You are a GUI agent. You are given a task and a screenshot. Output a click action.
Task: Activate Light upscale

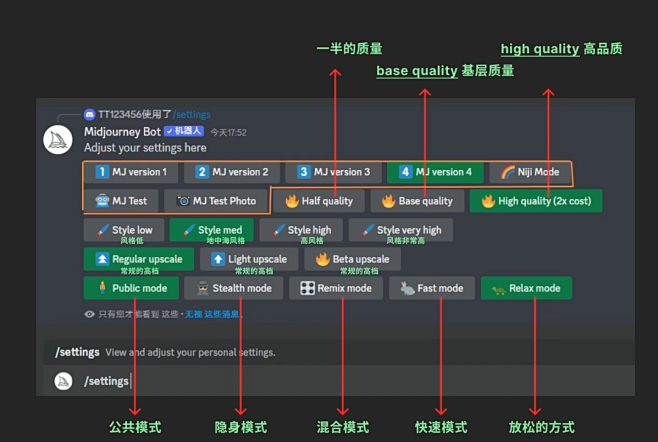[249, 259]
